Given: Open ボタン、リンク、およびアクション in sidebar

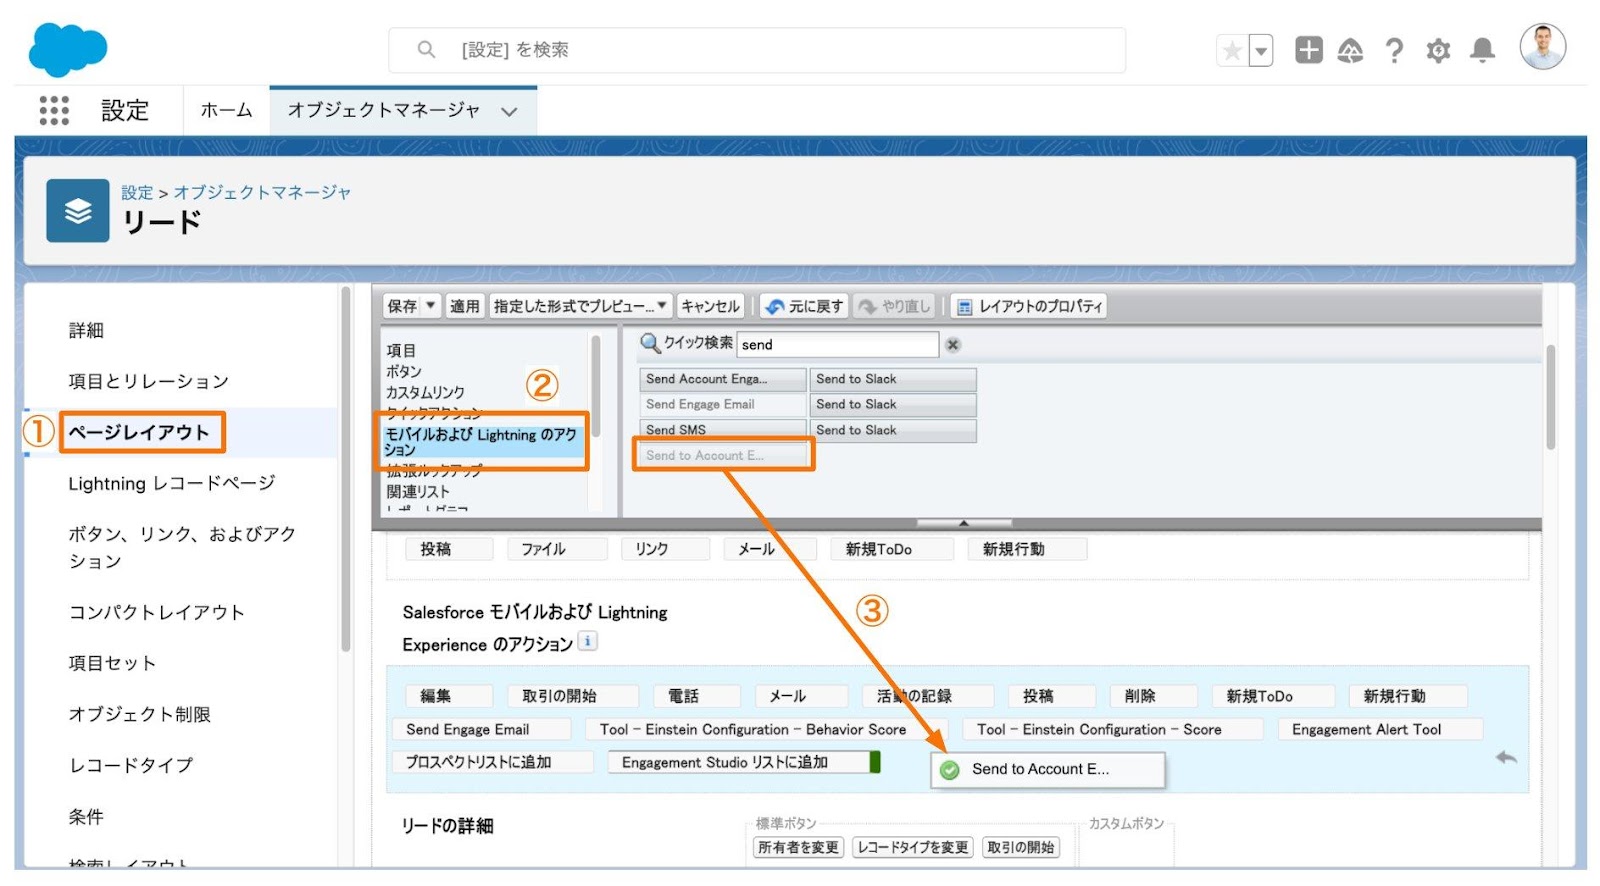Looking at the screenshot, I should pyautogui.click(x=182, y=547).
